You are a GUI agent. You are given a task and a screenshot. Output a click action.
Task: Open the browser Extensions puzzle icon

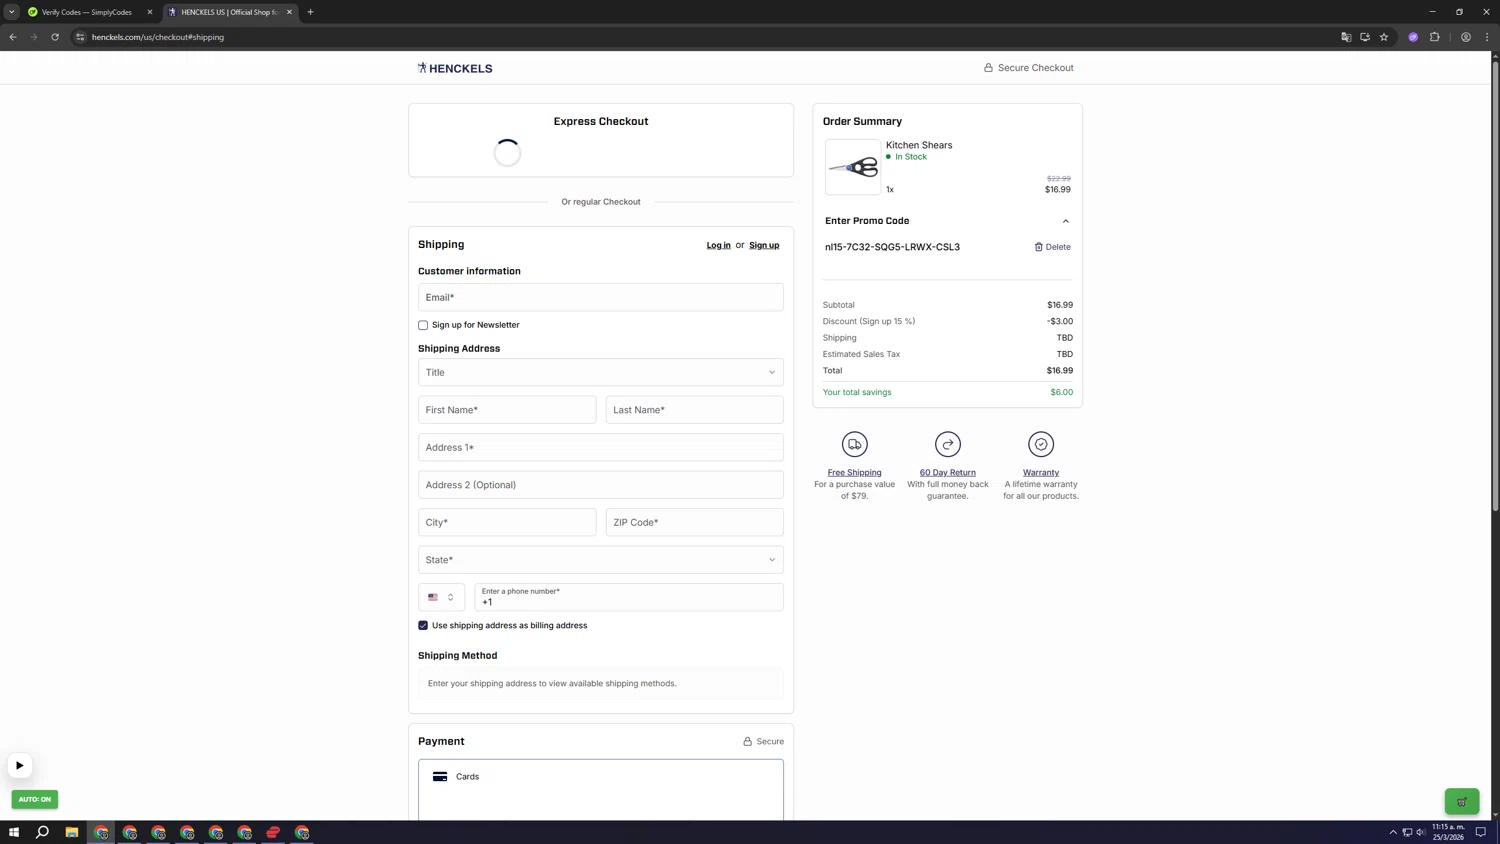(x=1435, y=37)
